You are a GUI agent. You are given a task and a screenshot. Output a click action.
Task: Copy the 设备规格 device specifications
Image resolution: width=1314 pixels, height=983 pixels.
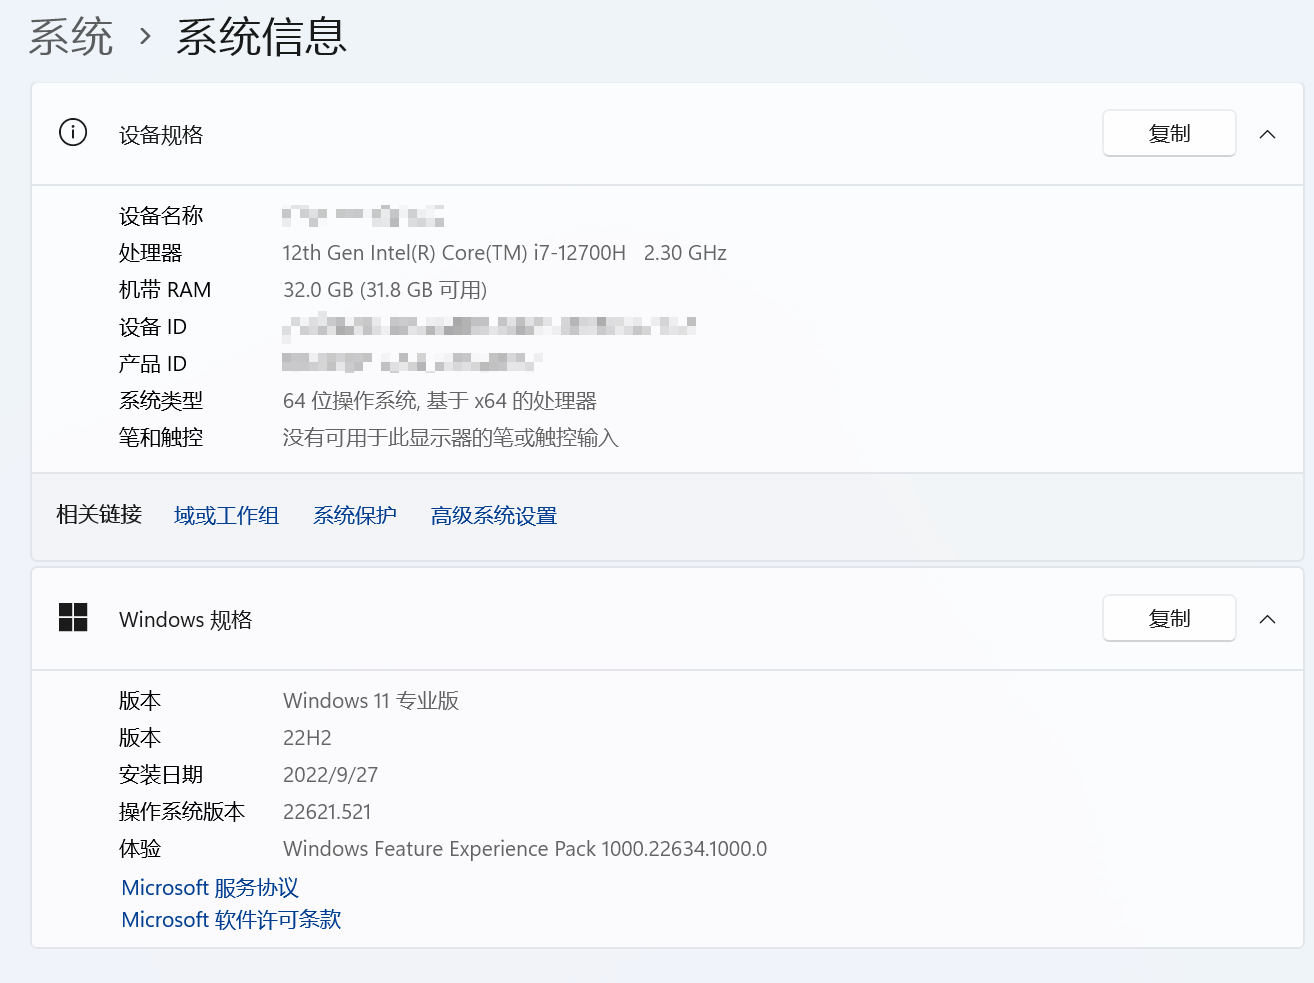(1168, 132)
